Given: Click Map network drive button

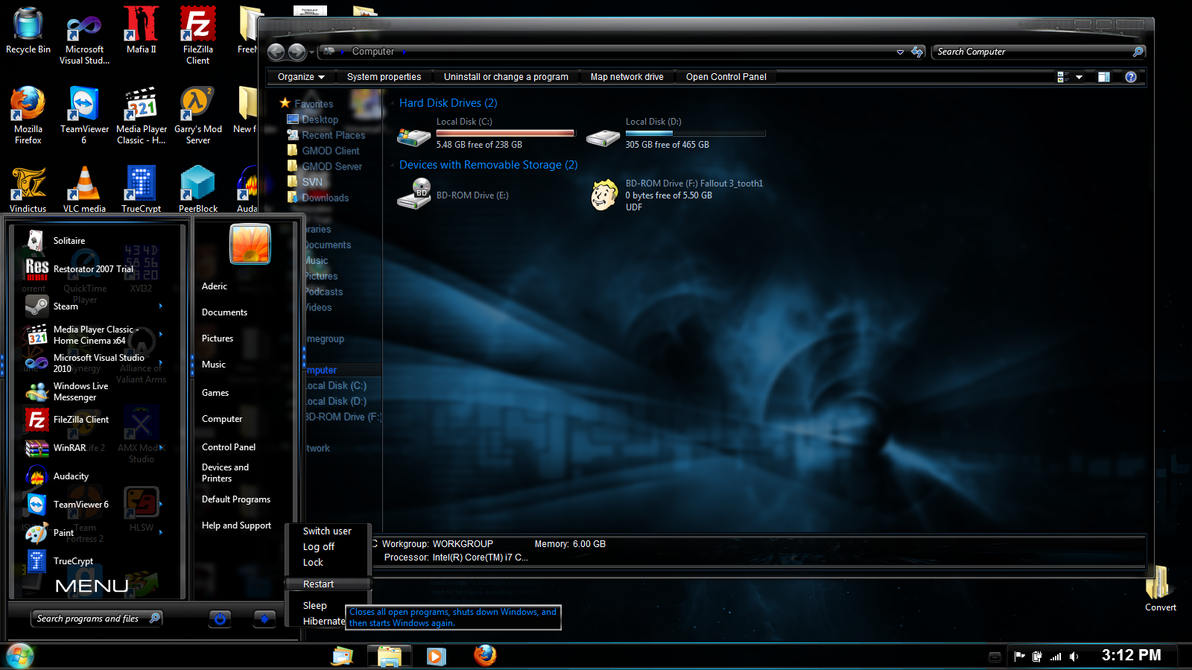Looking at the screenshot, I should (626, 77).
